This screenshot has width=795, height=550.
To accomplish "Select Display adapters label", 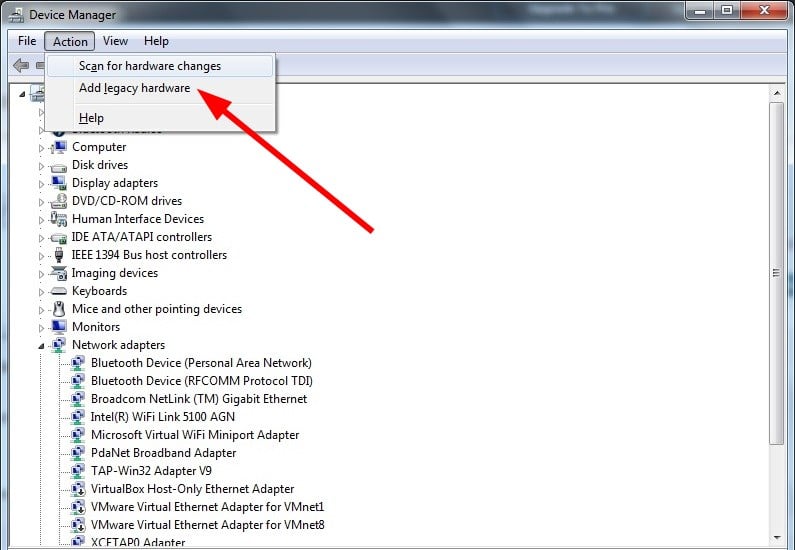I will coord(115,183).
